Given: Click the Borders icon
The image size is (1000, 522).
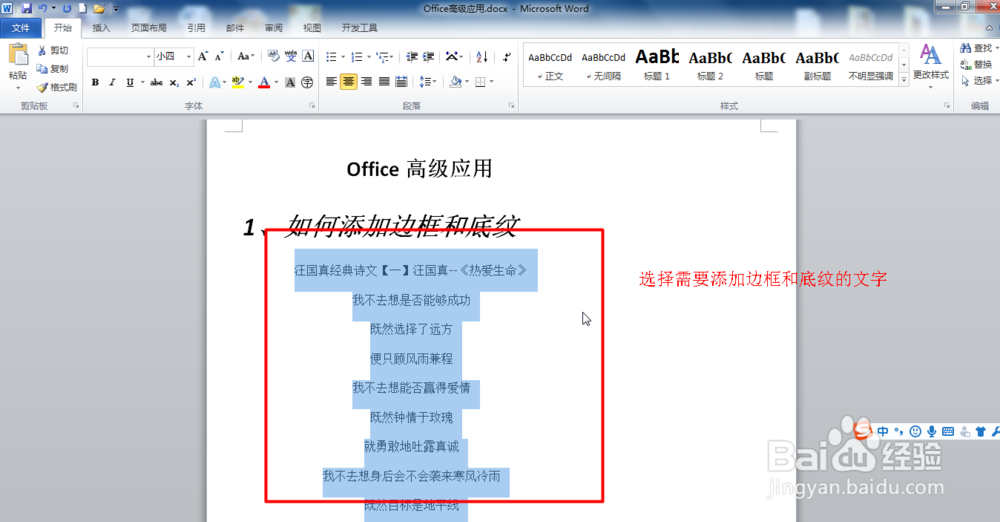Looking at the screenshot, I should 481,82.
